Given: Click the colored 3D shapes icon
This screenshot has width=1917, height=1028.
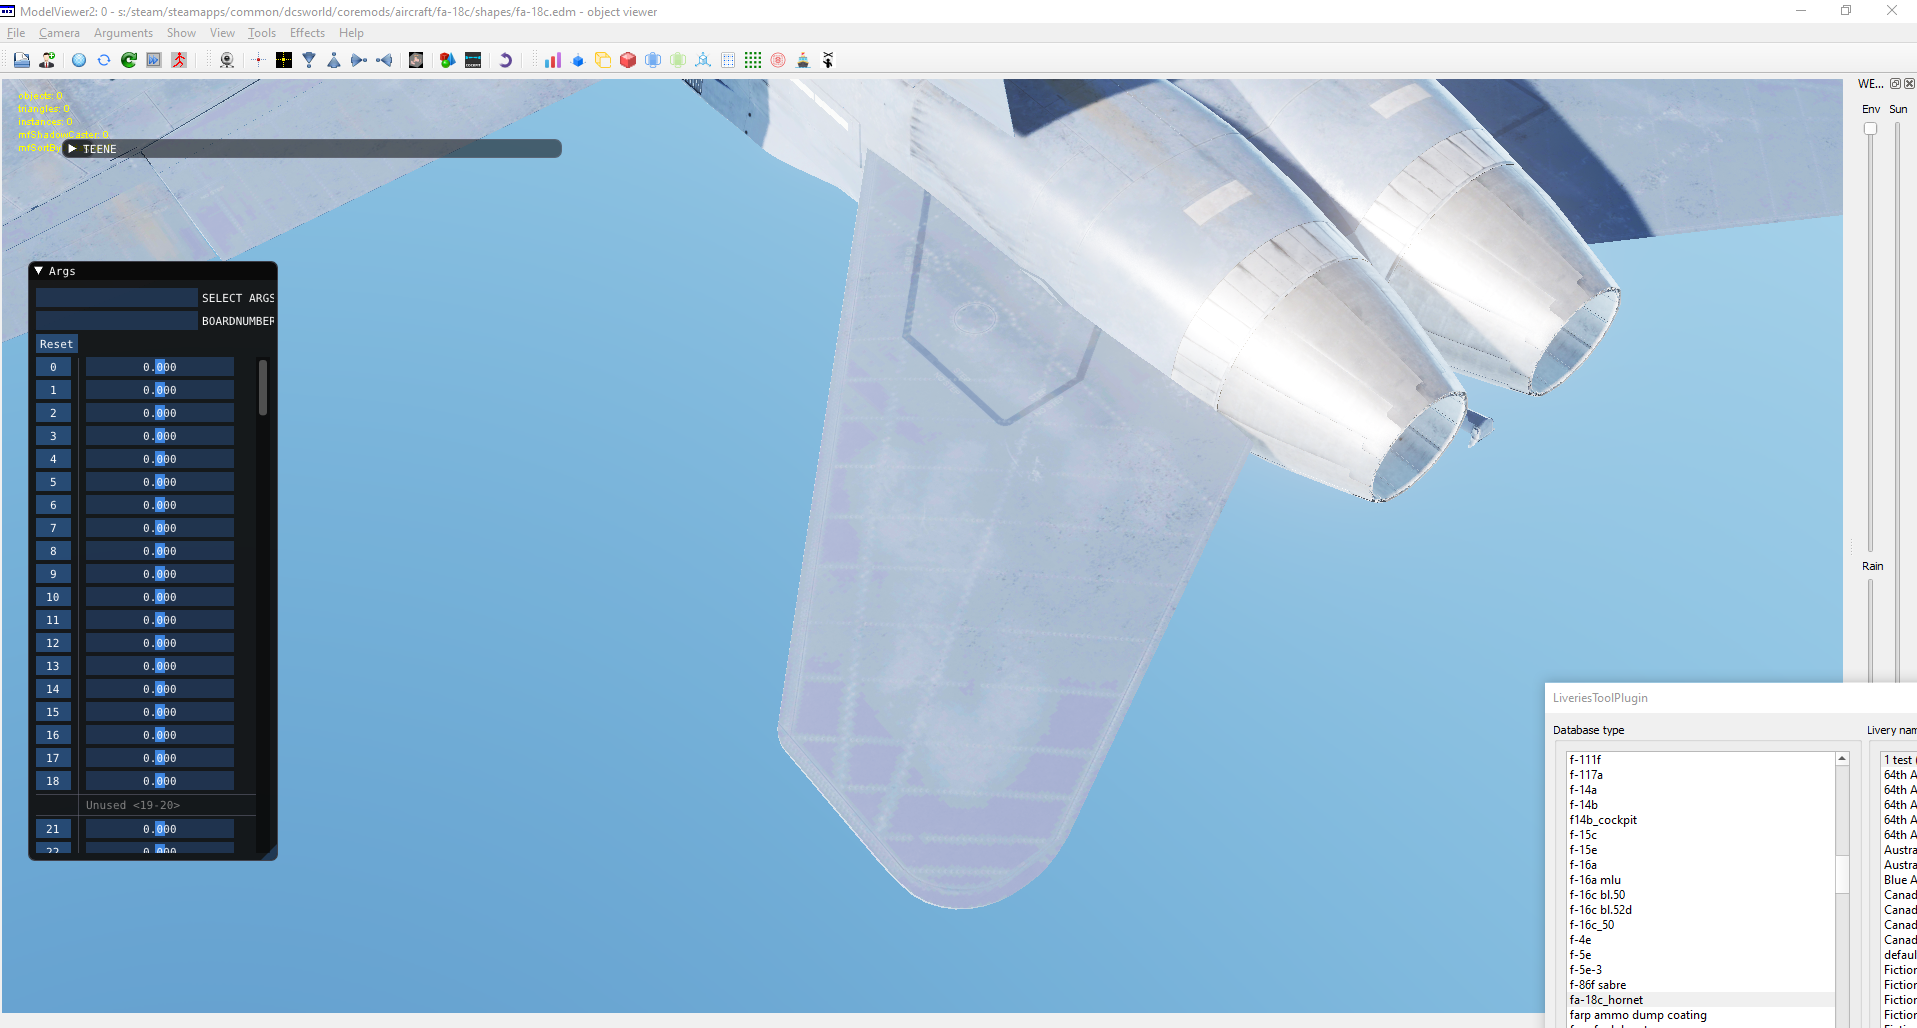Looking at the screenshot, I should (x=447, y=60).
